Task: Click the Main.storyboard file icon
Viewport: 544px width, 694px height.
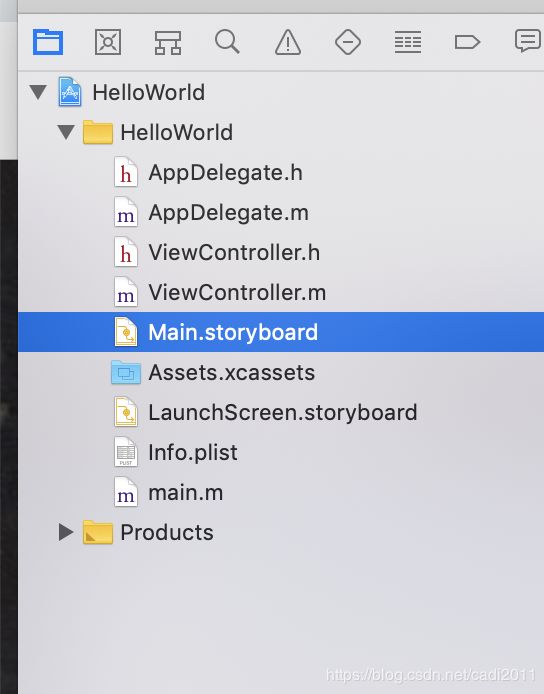Action: pyautogui.click(x=126, y=332)
